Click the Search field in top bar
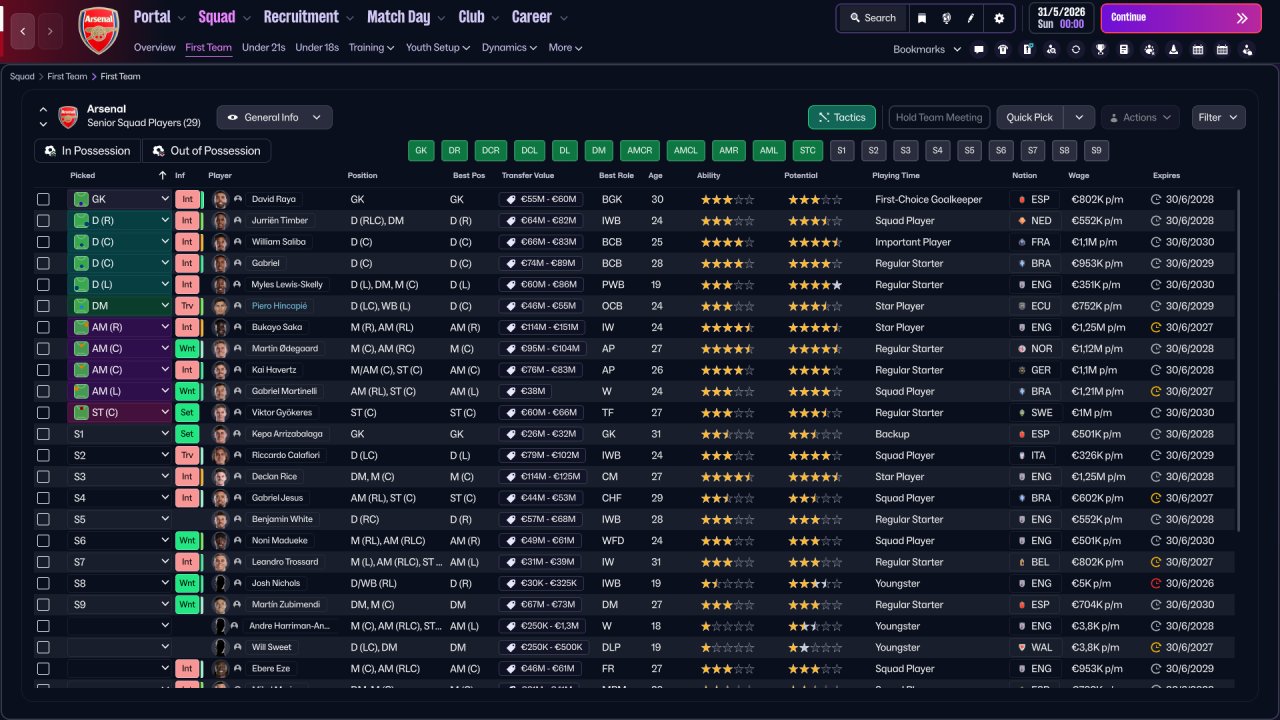The height and width of the screenshot is (720, 1280). 873,18
